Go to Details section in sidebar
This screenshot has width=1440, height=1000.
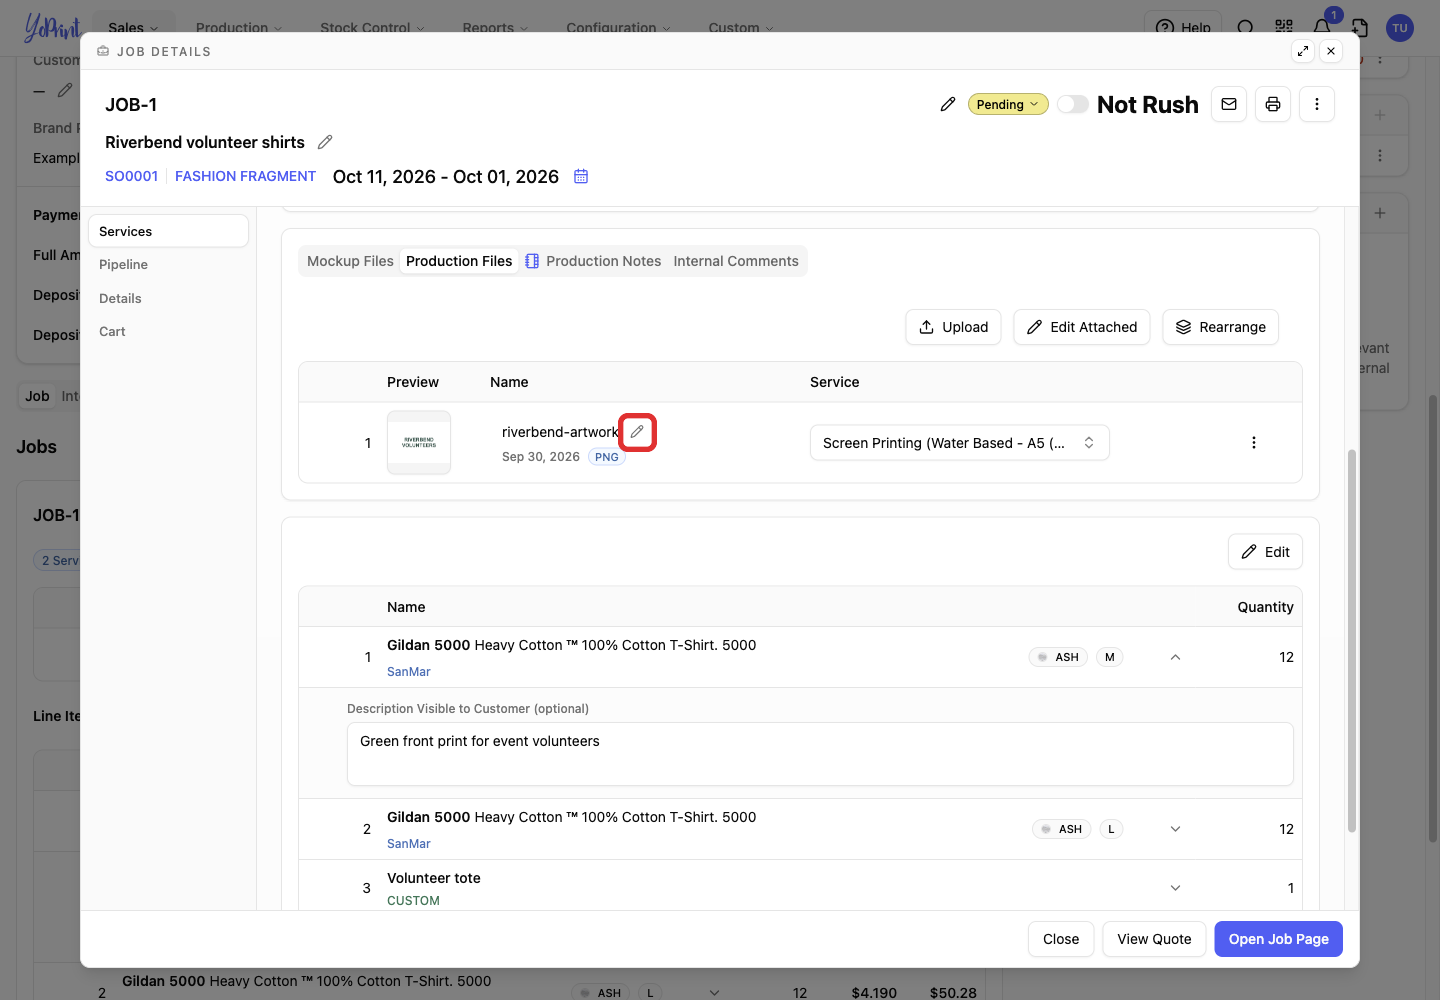[x=168, y=298]
